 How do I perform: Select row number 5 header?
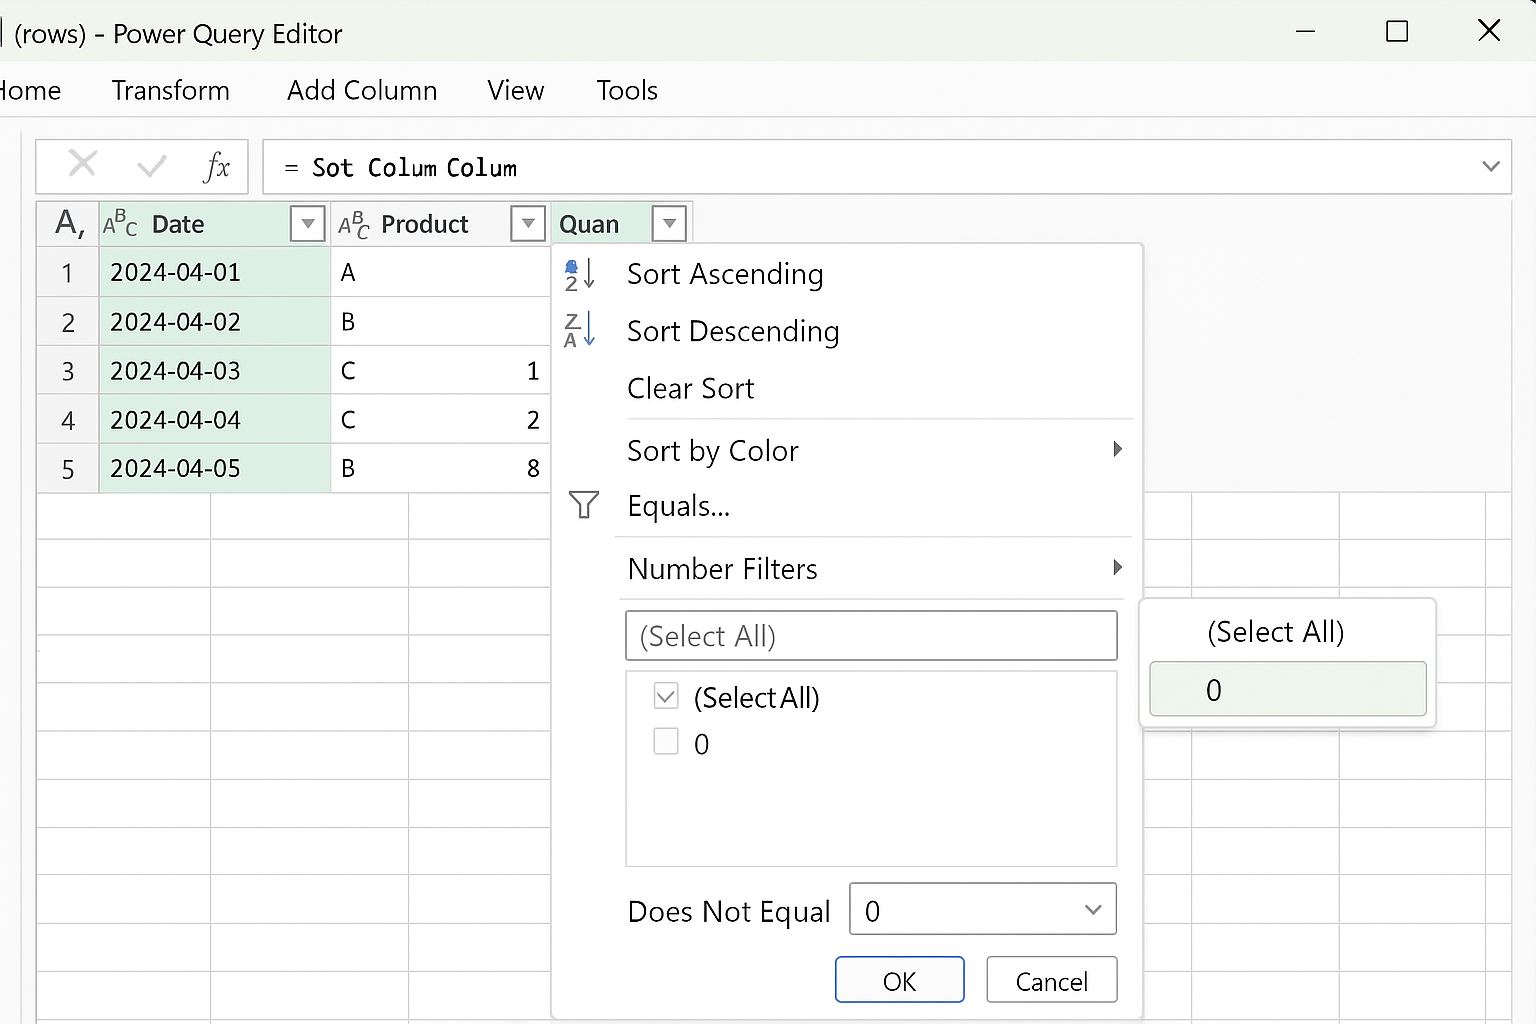click(68, 468)
